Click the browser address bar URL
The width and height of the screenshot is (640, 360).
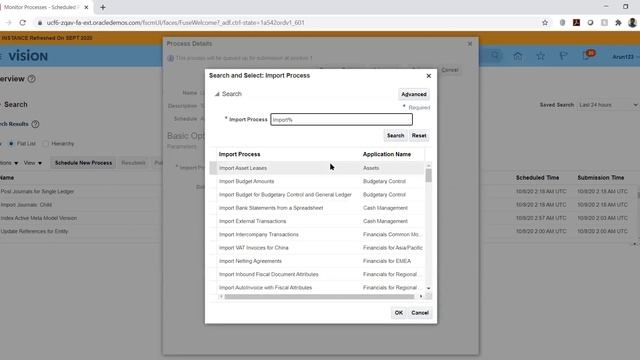[176, 23]
